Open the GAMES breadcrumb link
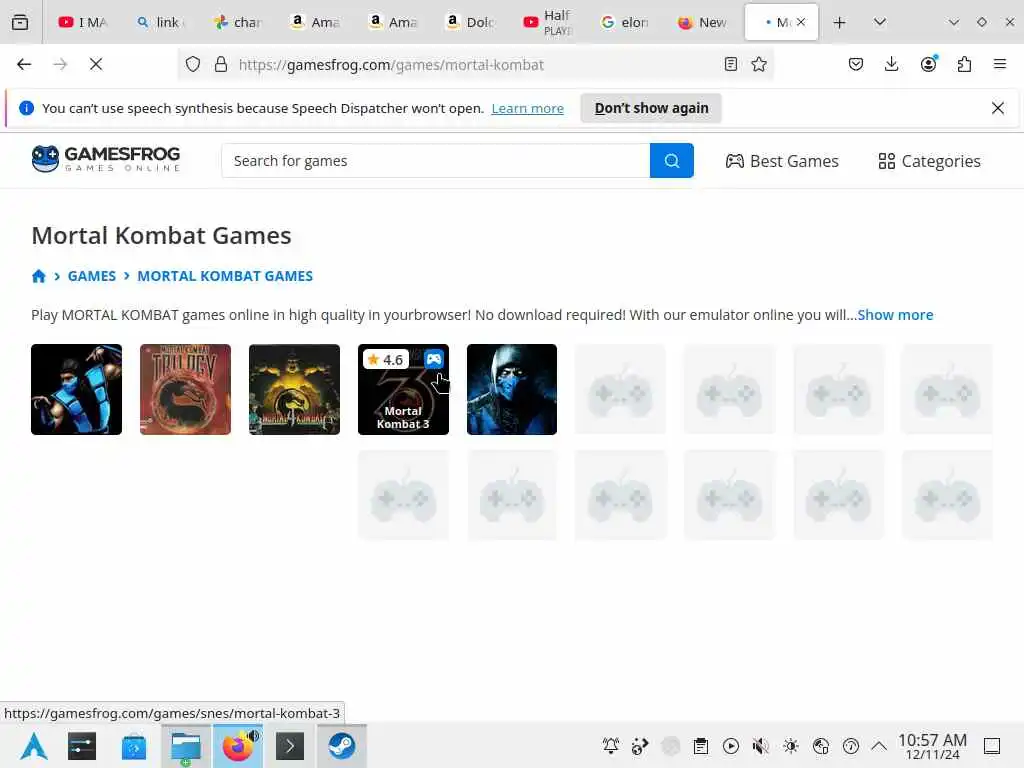 (91, 276)
